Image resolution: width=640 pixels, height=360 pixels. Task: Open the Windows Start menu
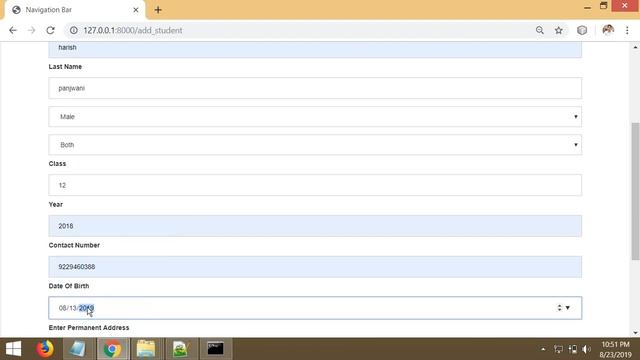(13, 349)
